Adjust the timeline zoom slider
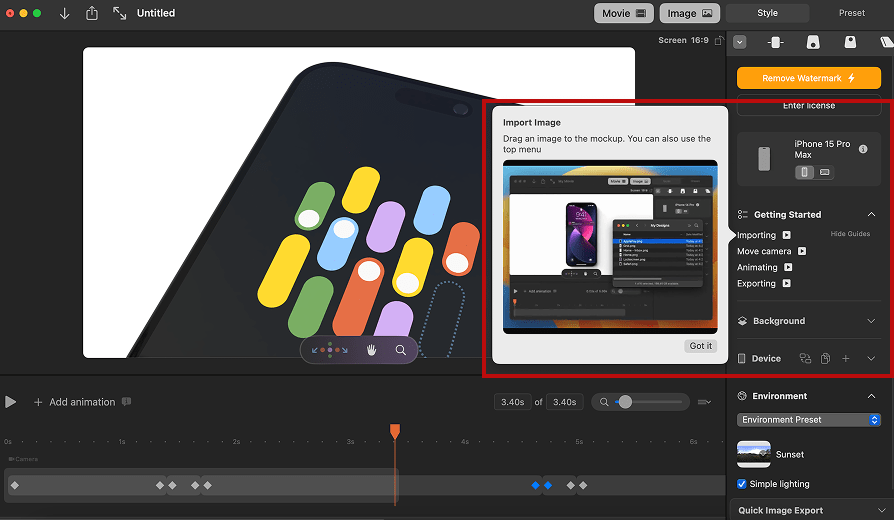 tap(625, 402)
